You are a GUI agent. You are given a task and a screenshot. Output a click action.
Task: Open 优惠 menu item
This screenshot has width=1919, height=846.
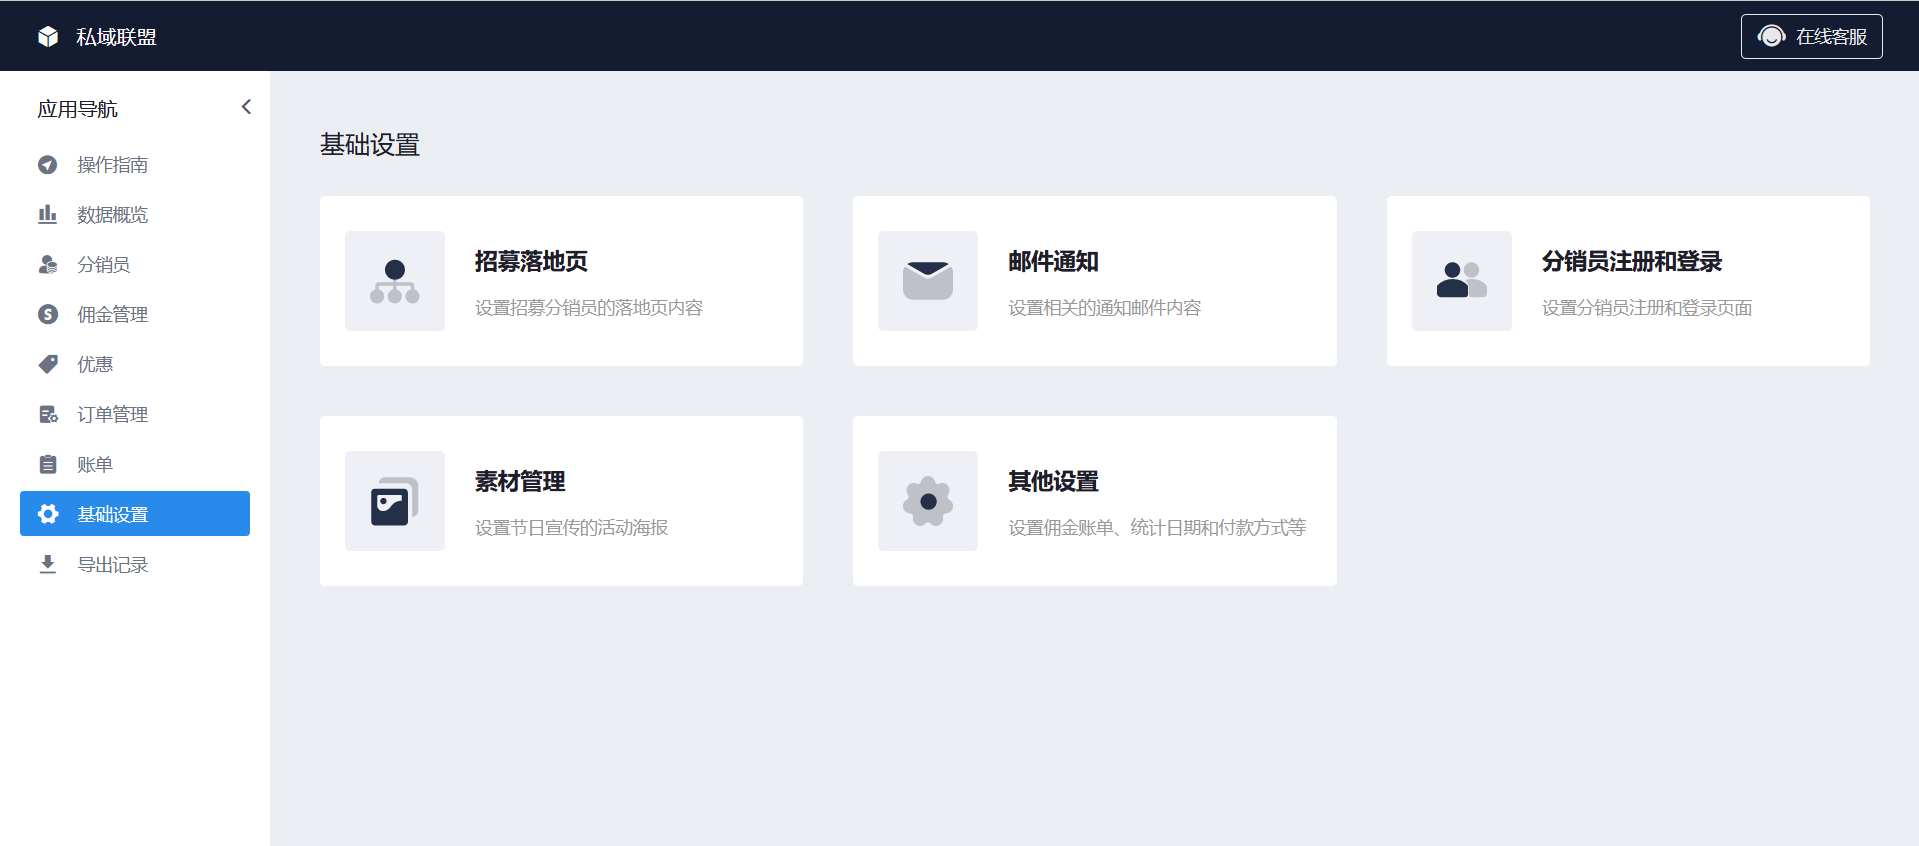[x=135, y=364]
